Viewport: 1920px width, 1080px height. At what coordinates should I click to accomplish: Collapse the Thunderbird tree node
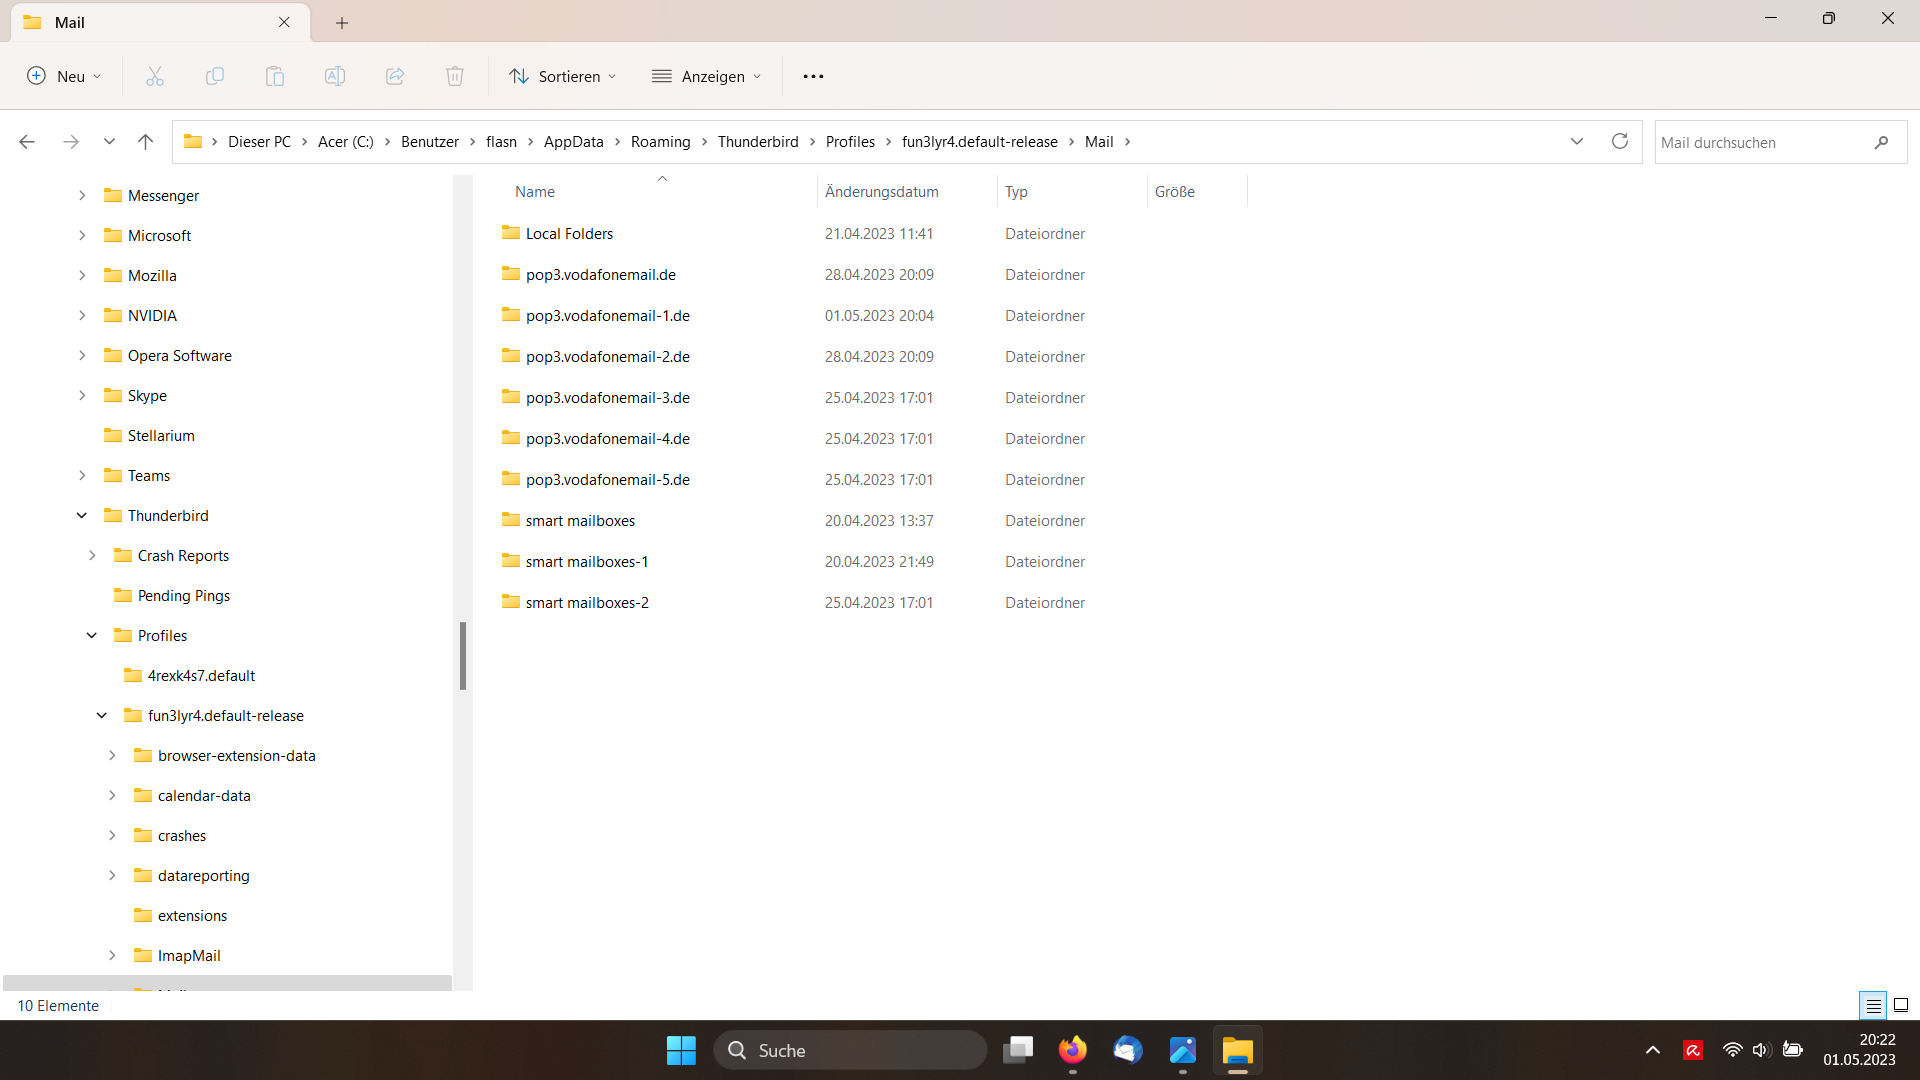click(x=82, y=515)
